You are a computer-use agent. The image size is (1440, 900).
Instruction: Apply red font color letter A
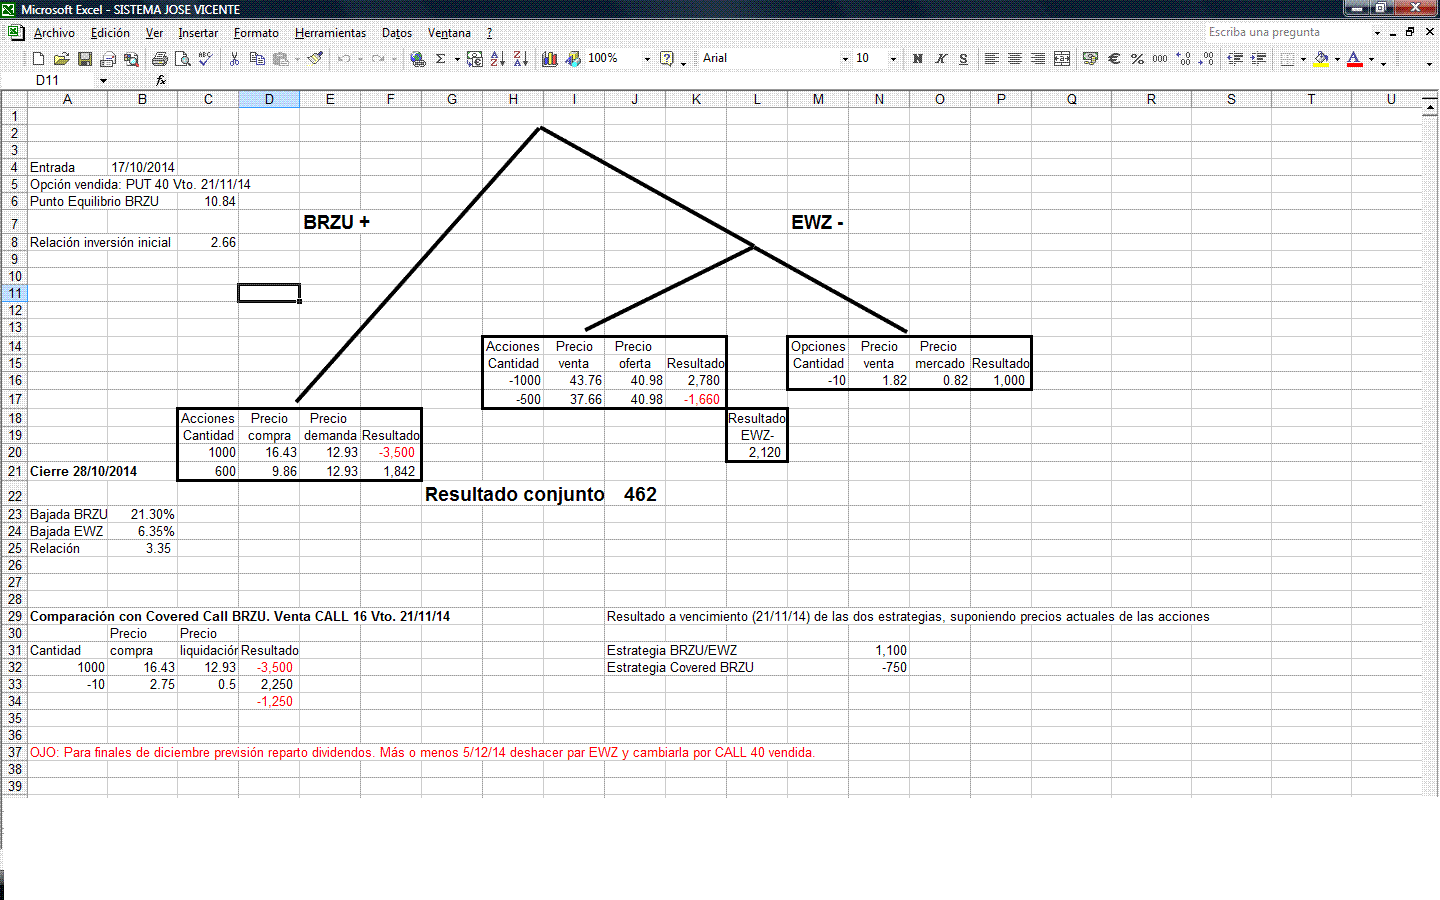coord(1355,59)
